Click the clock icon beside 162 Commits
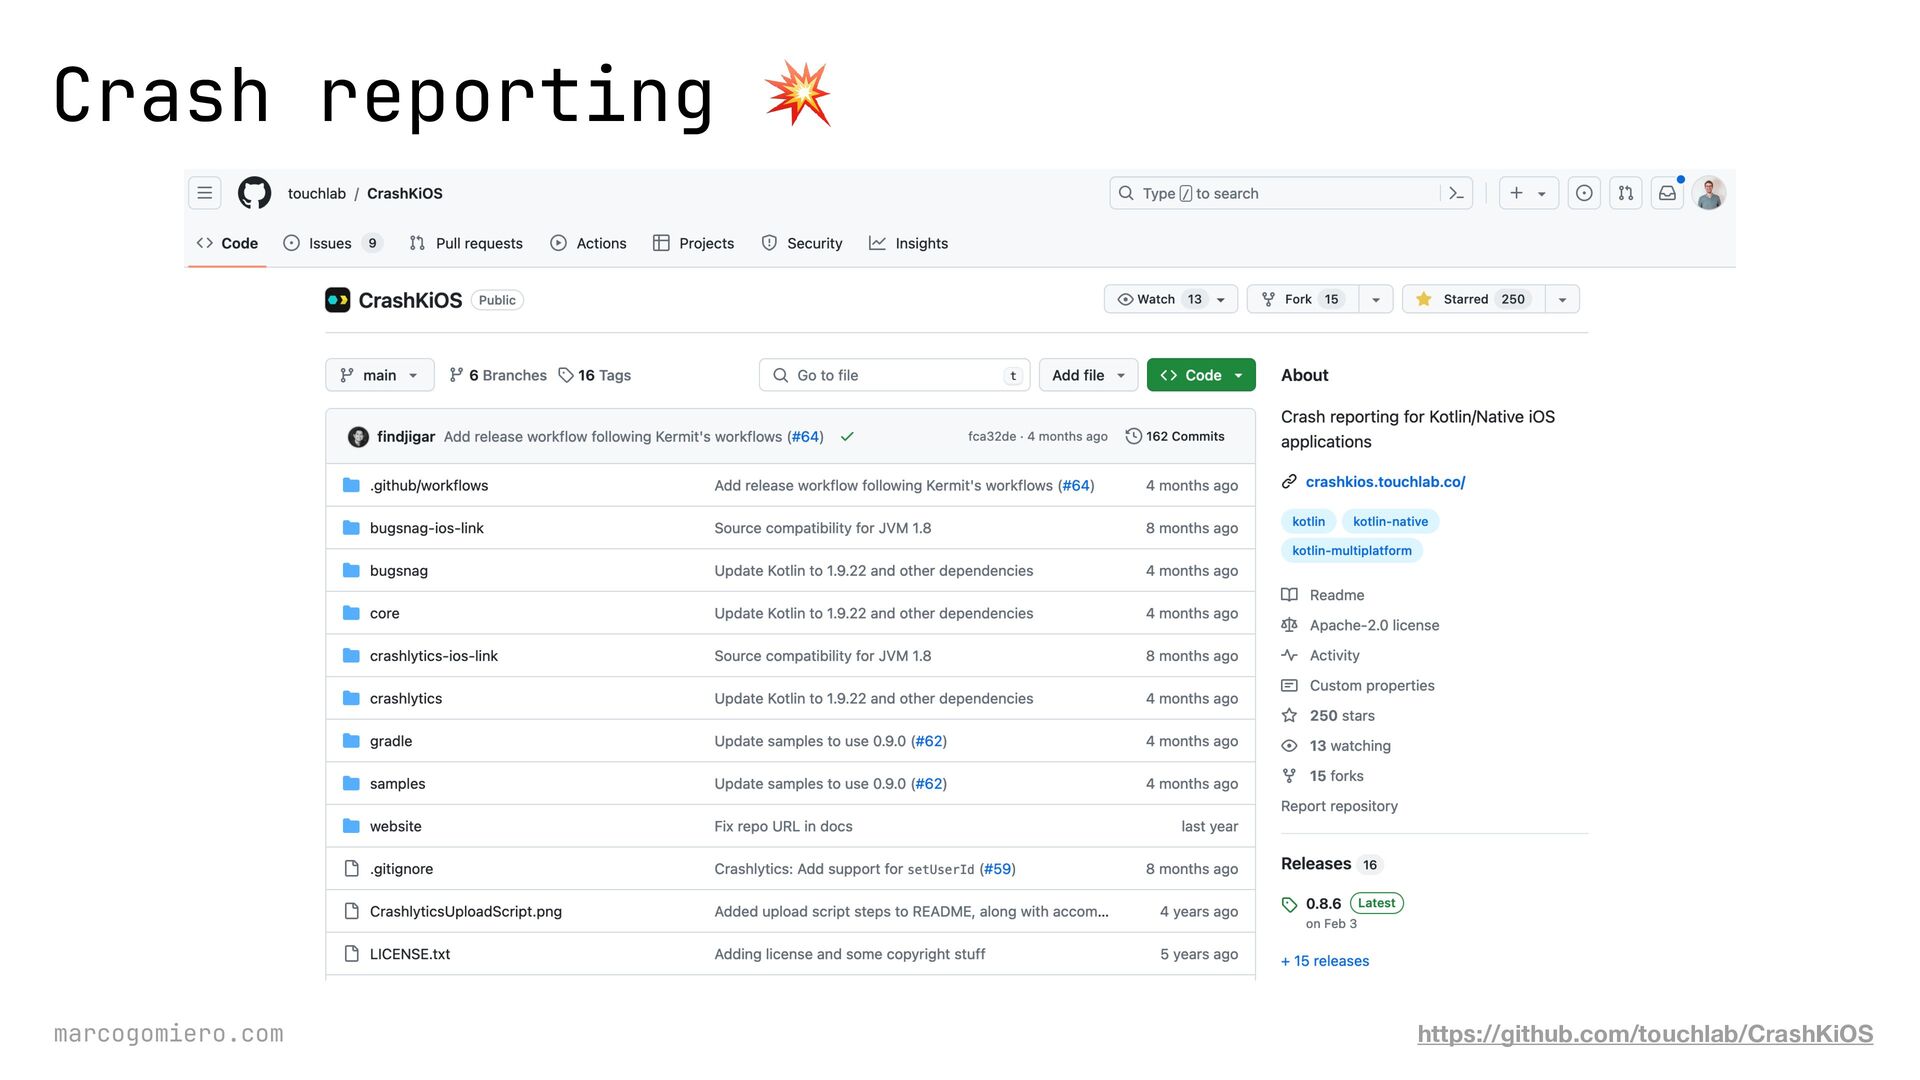1920x1080 pixels. click(1133, 437)
